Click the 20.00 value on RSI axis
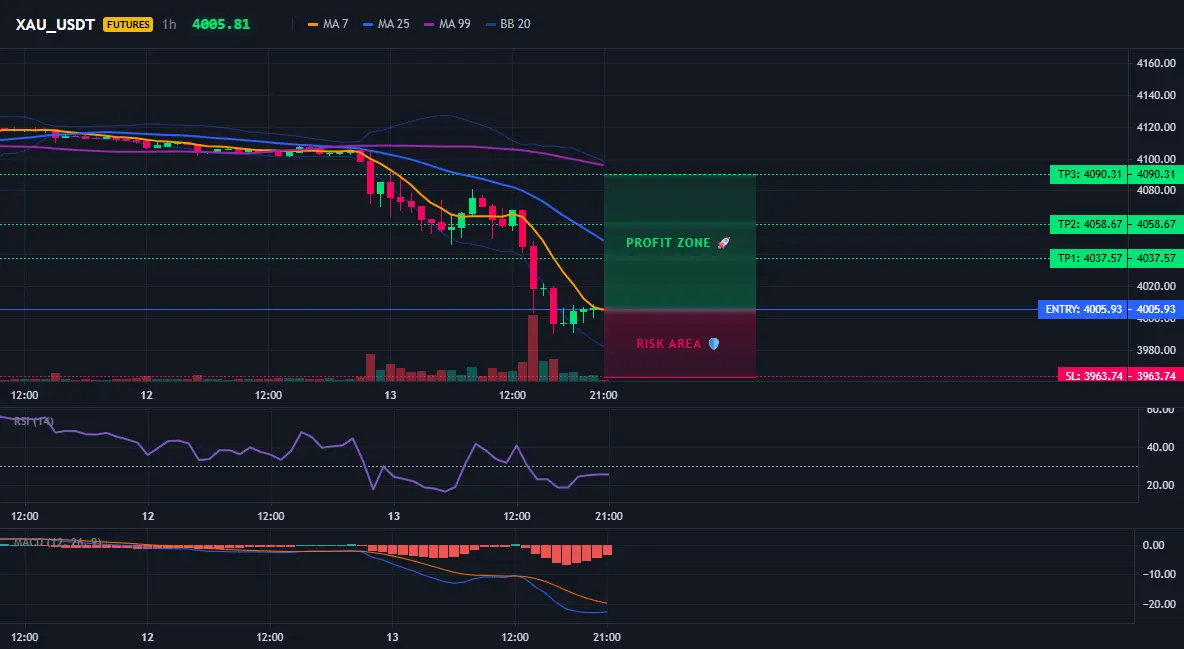 click(1161, 485)
